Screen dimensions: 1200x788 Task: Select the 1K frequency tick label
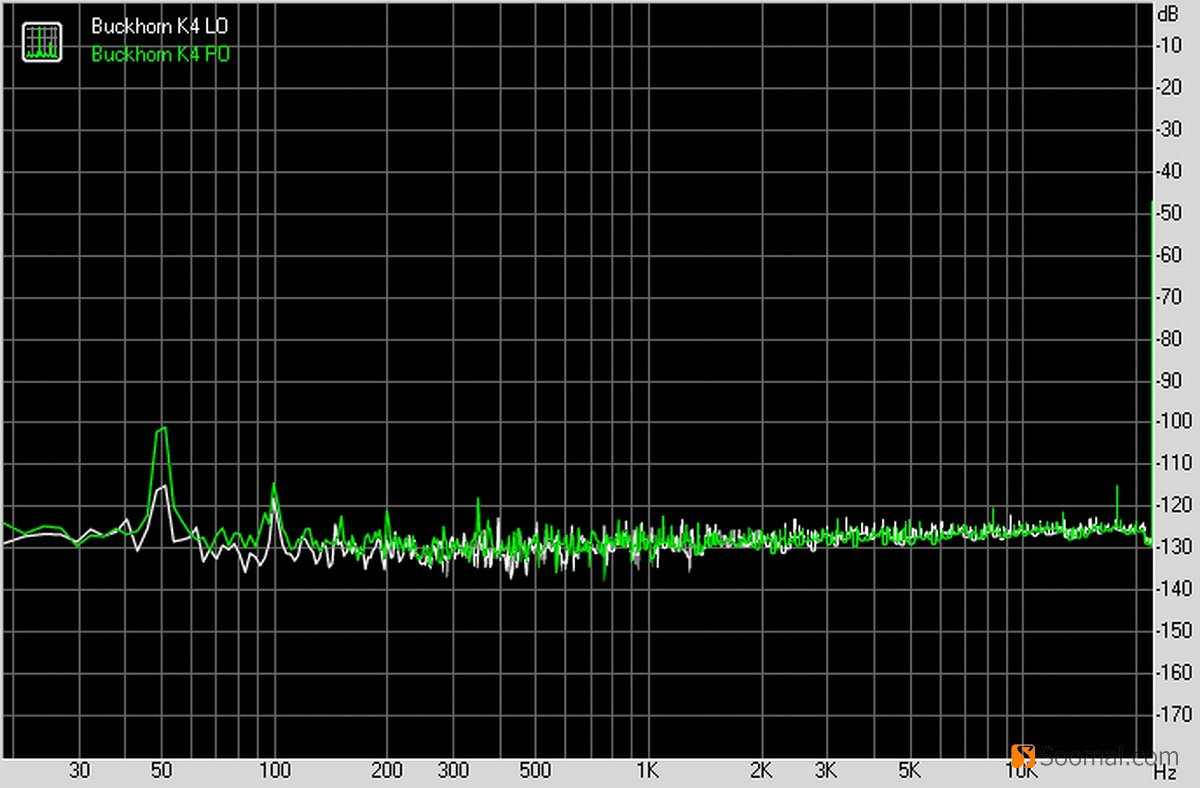point(647,771)
